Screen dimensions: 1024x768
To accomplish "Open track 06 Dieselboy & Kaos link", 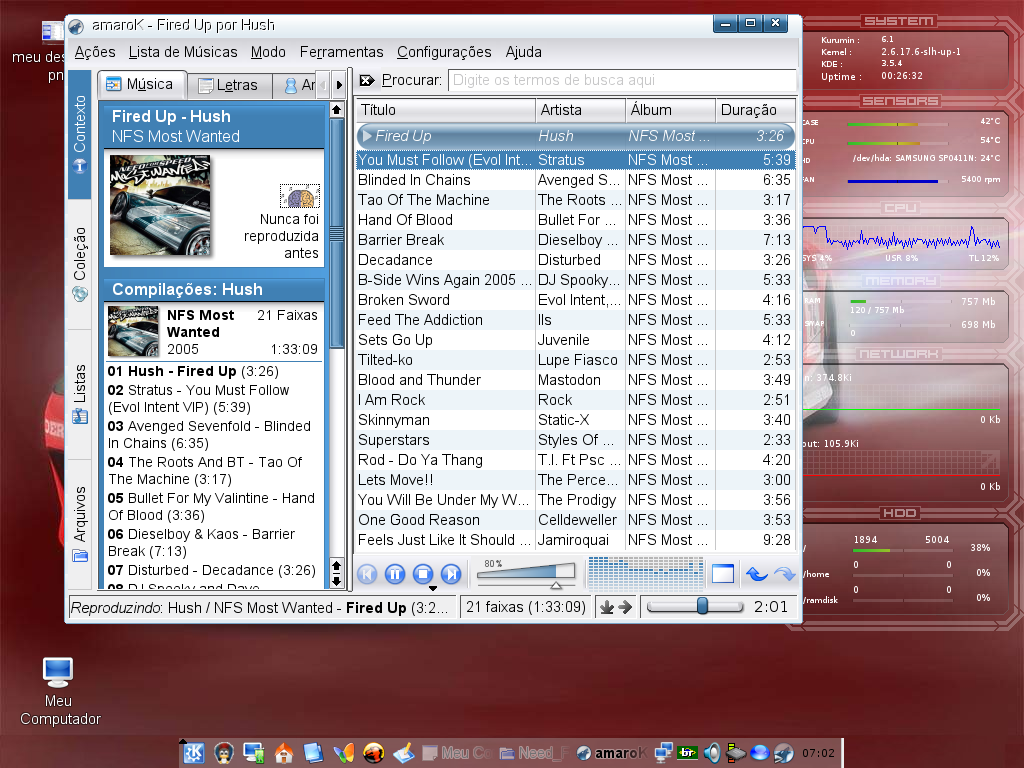I will [201, 542].
